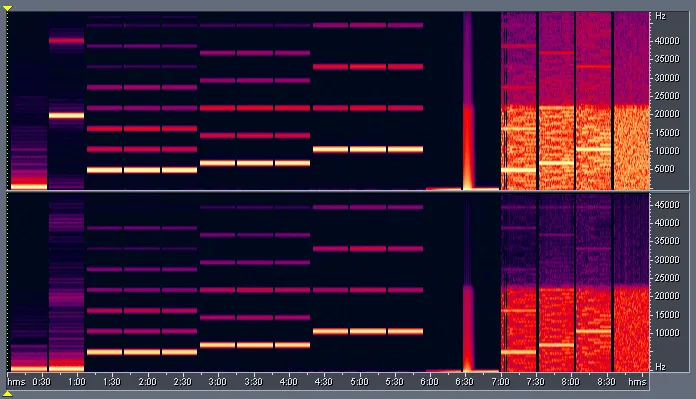Click the 2:30 mark on time ruler

182,382
